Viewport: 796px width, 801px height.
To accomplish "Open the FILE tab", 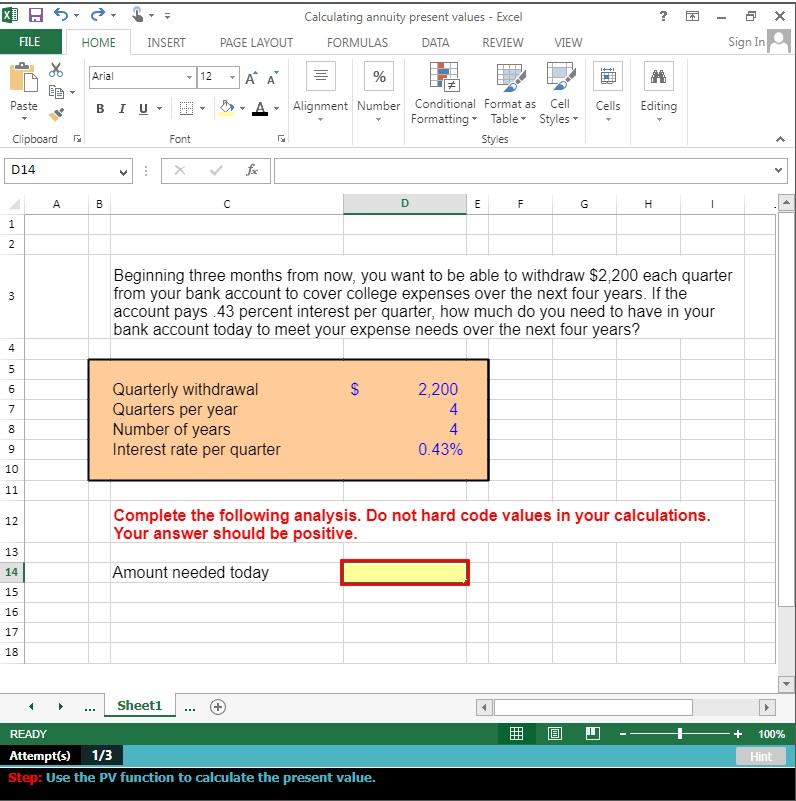I will [x=30, y=42].
